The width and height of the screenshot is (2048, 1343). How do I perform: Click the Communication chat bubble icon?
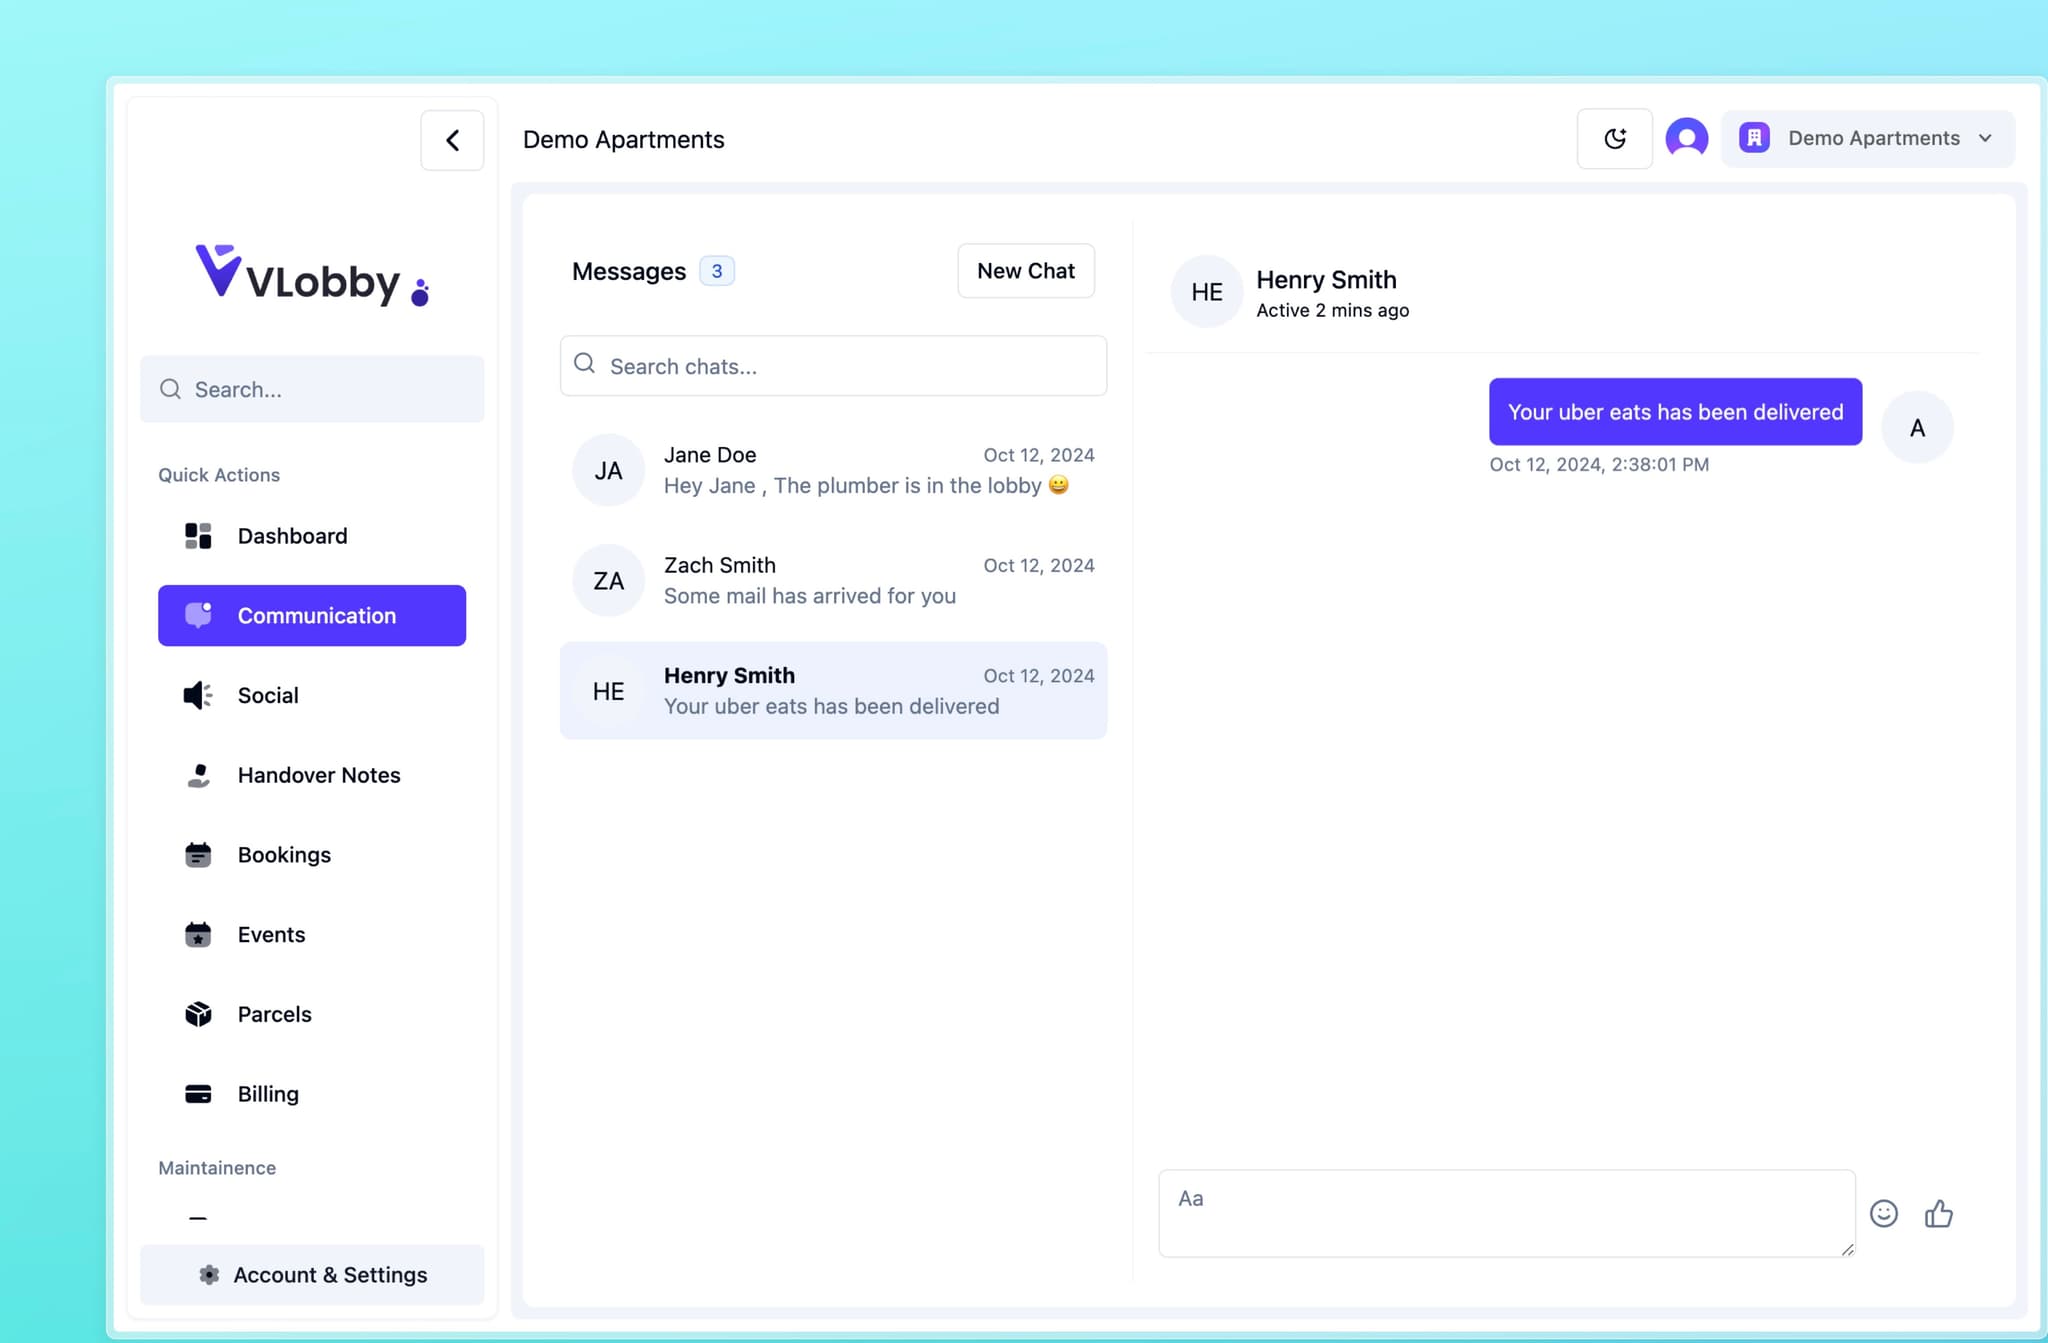point(198,615)
